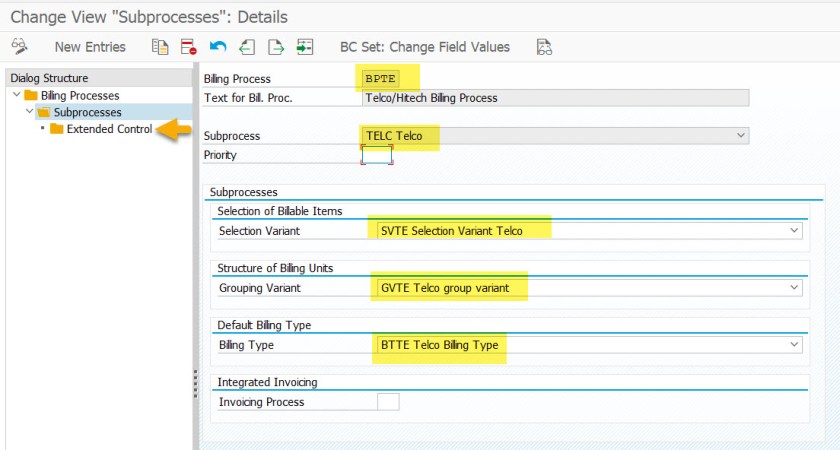
Task: Open the Subprocess TELC Telco dropdown
Action: point(740,135)
